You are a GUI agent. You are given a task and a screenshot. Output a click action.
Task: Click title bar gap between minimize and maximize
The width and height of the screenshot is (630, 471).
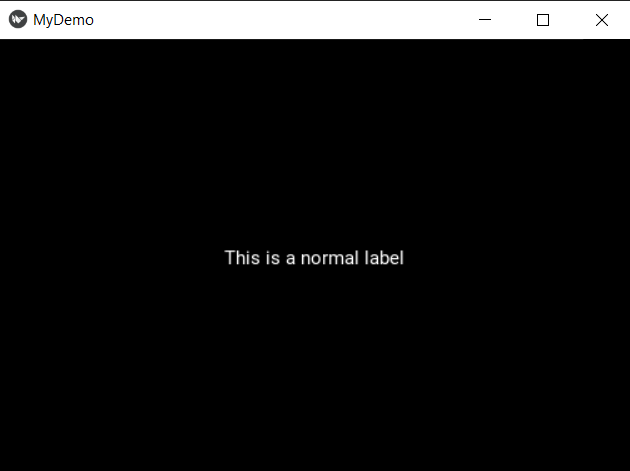click(514, 20)
